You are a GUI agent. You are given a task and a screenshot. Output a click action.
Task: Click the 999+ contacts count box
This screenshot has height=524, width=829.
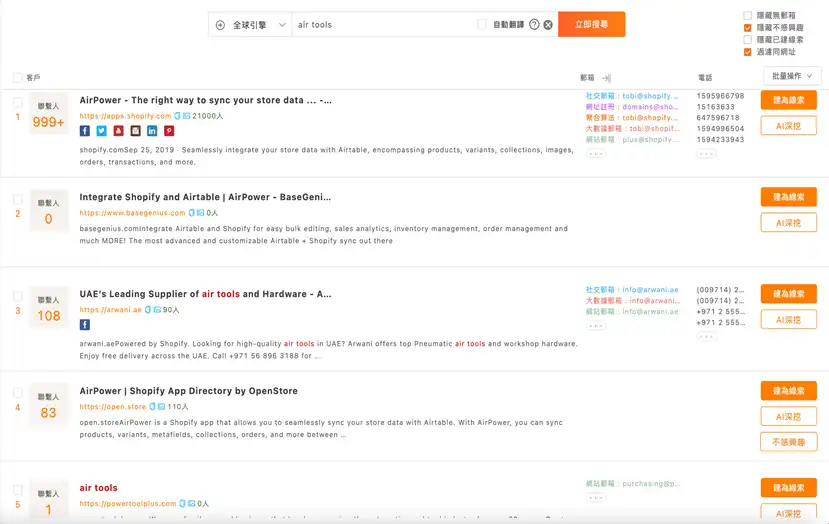point(49,115)
